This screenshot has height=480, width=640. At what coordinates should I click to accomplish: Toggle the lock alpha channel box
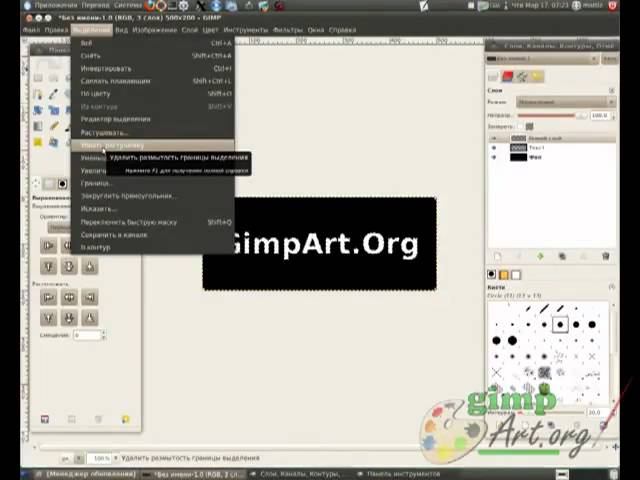pyautogui.click(x=530, y=127)
